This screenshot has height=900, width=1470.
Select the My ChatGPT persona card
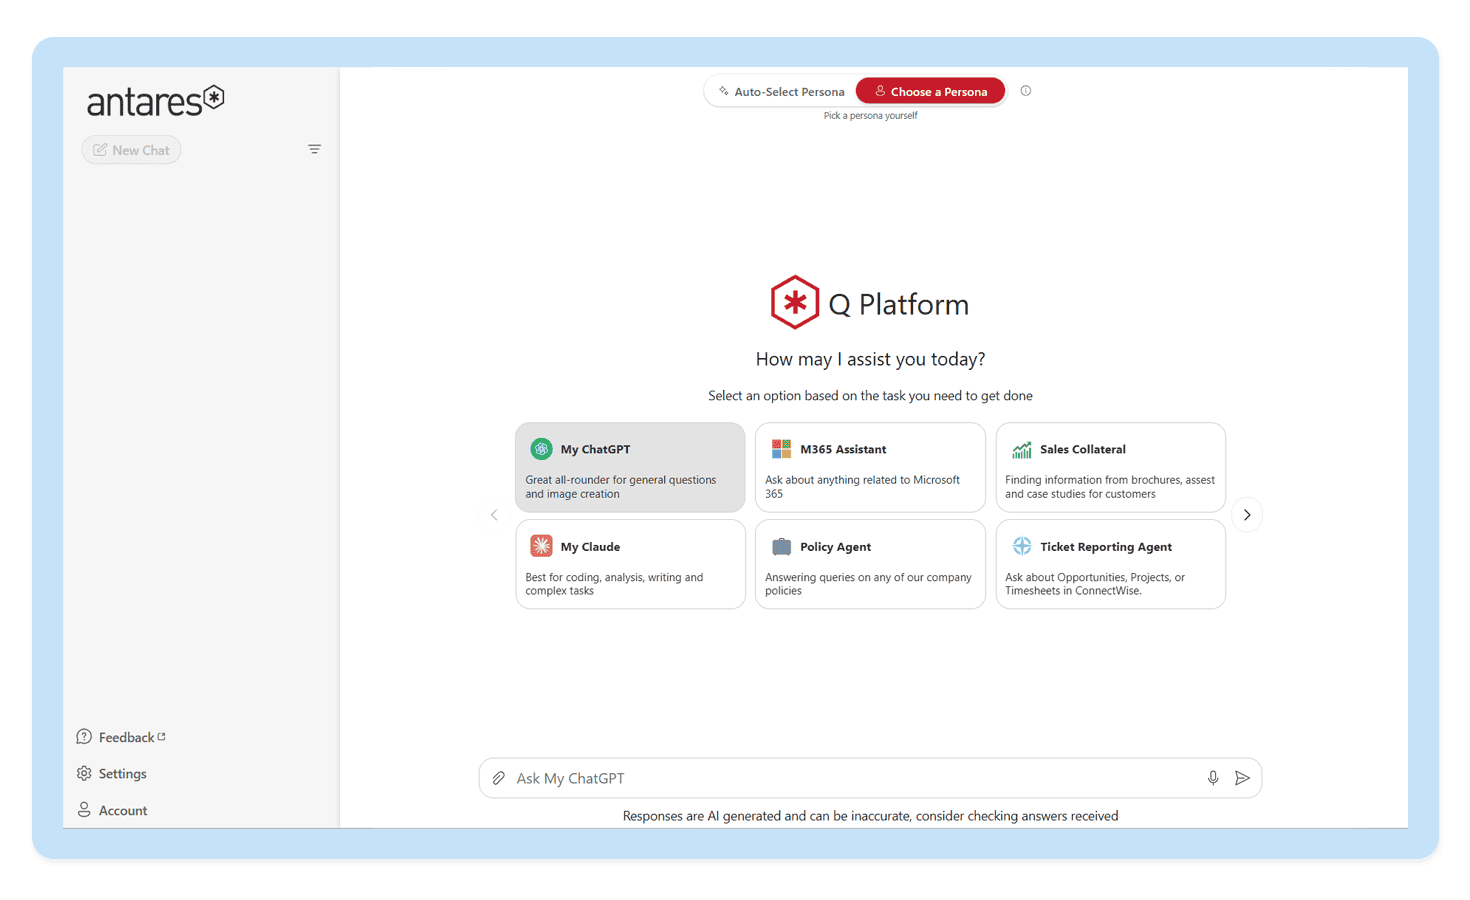(630, 467)
